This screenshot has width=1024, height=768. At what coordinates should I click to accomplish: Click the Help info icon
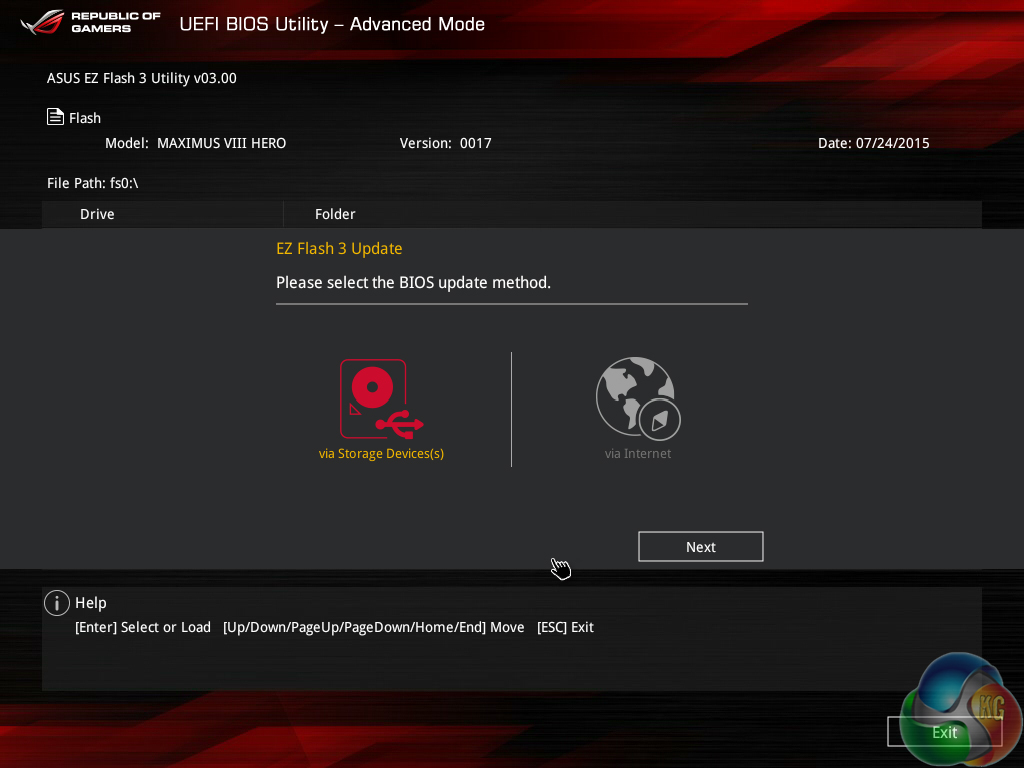pyautogui.click(x=57, y=603)
